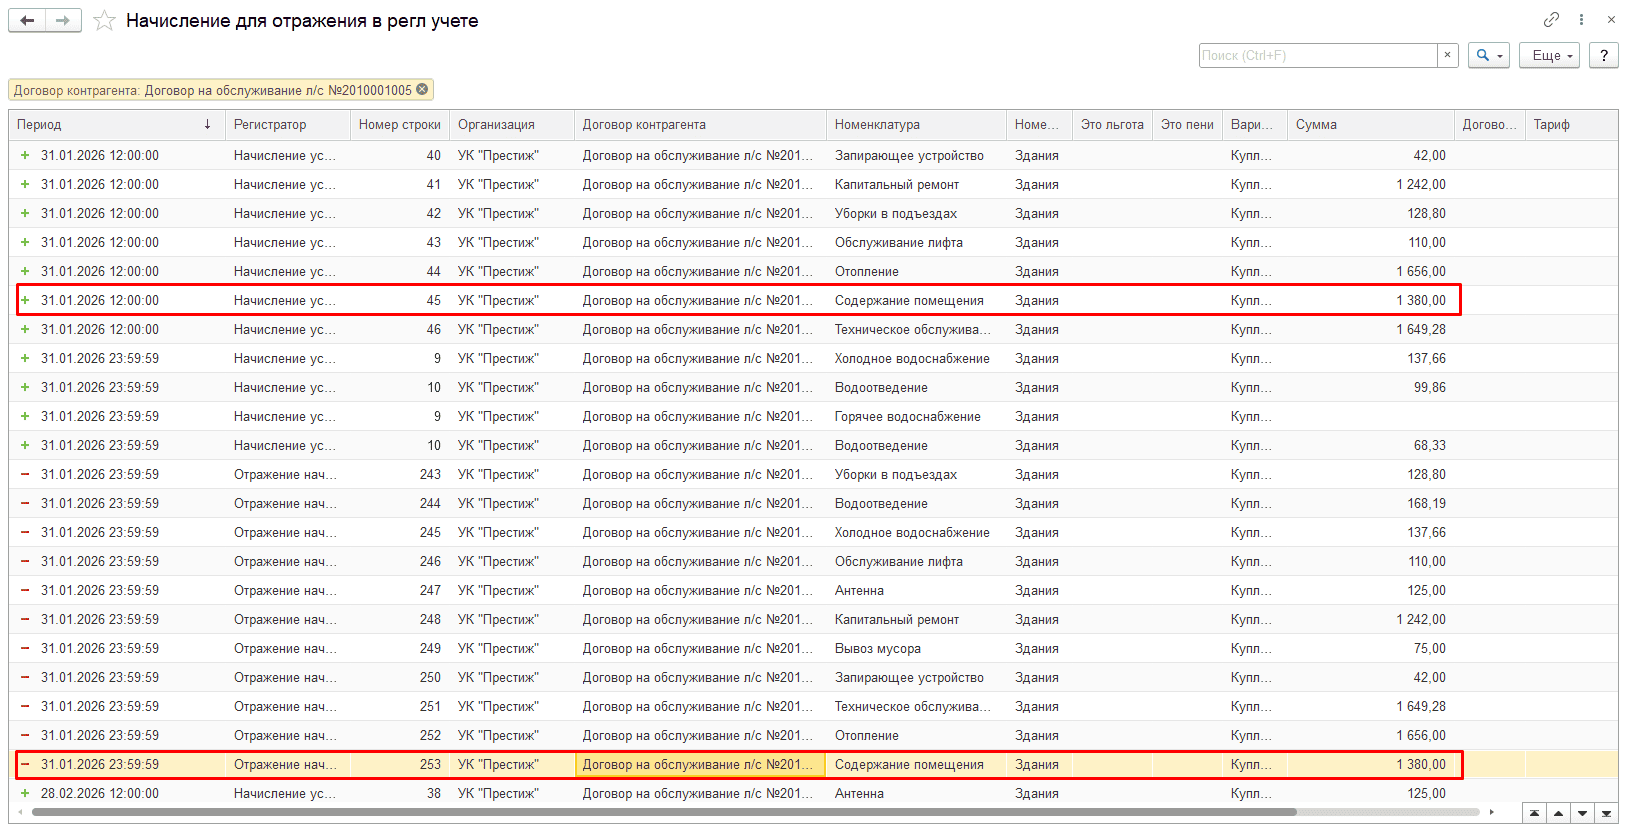This screenshot has height=833, width=1629.
Task: Open help with the question mark button
Action: [1604, 56]
